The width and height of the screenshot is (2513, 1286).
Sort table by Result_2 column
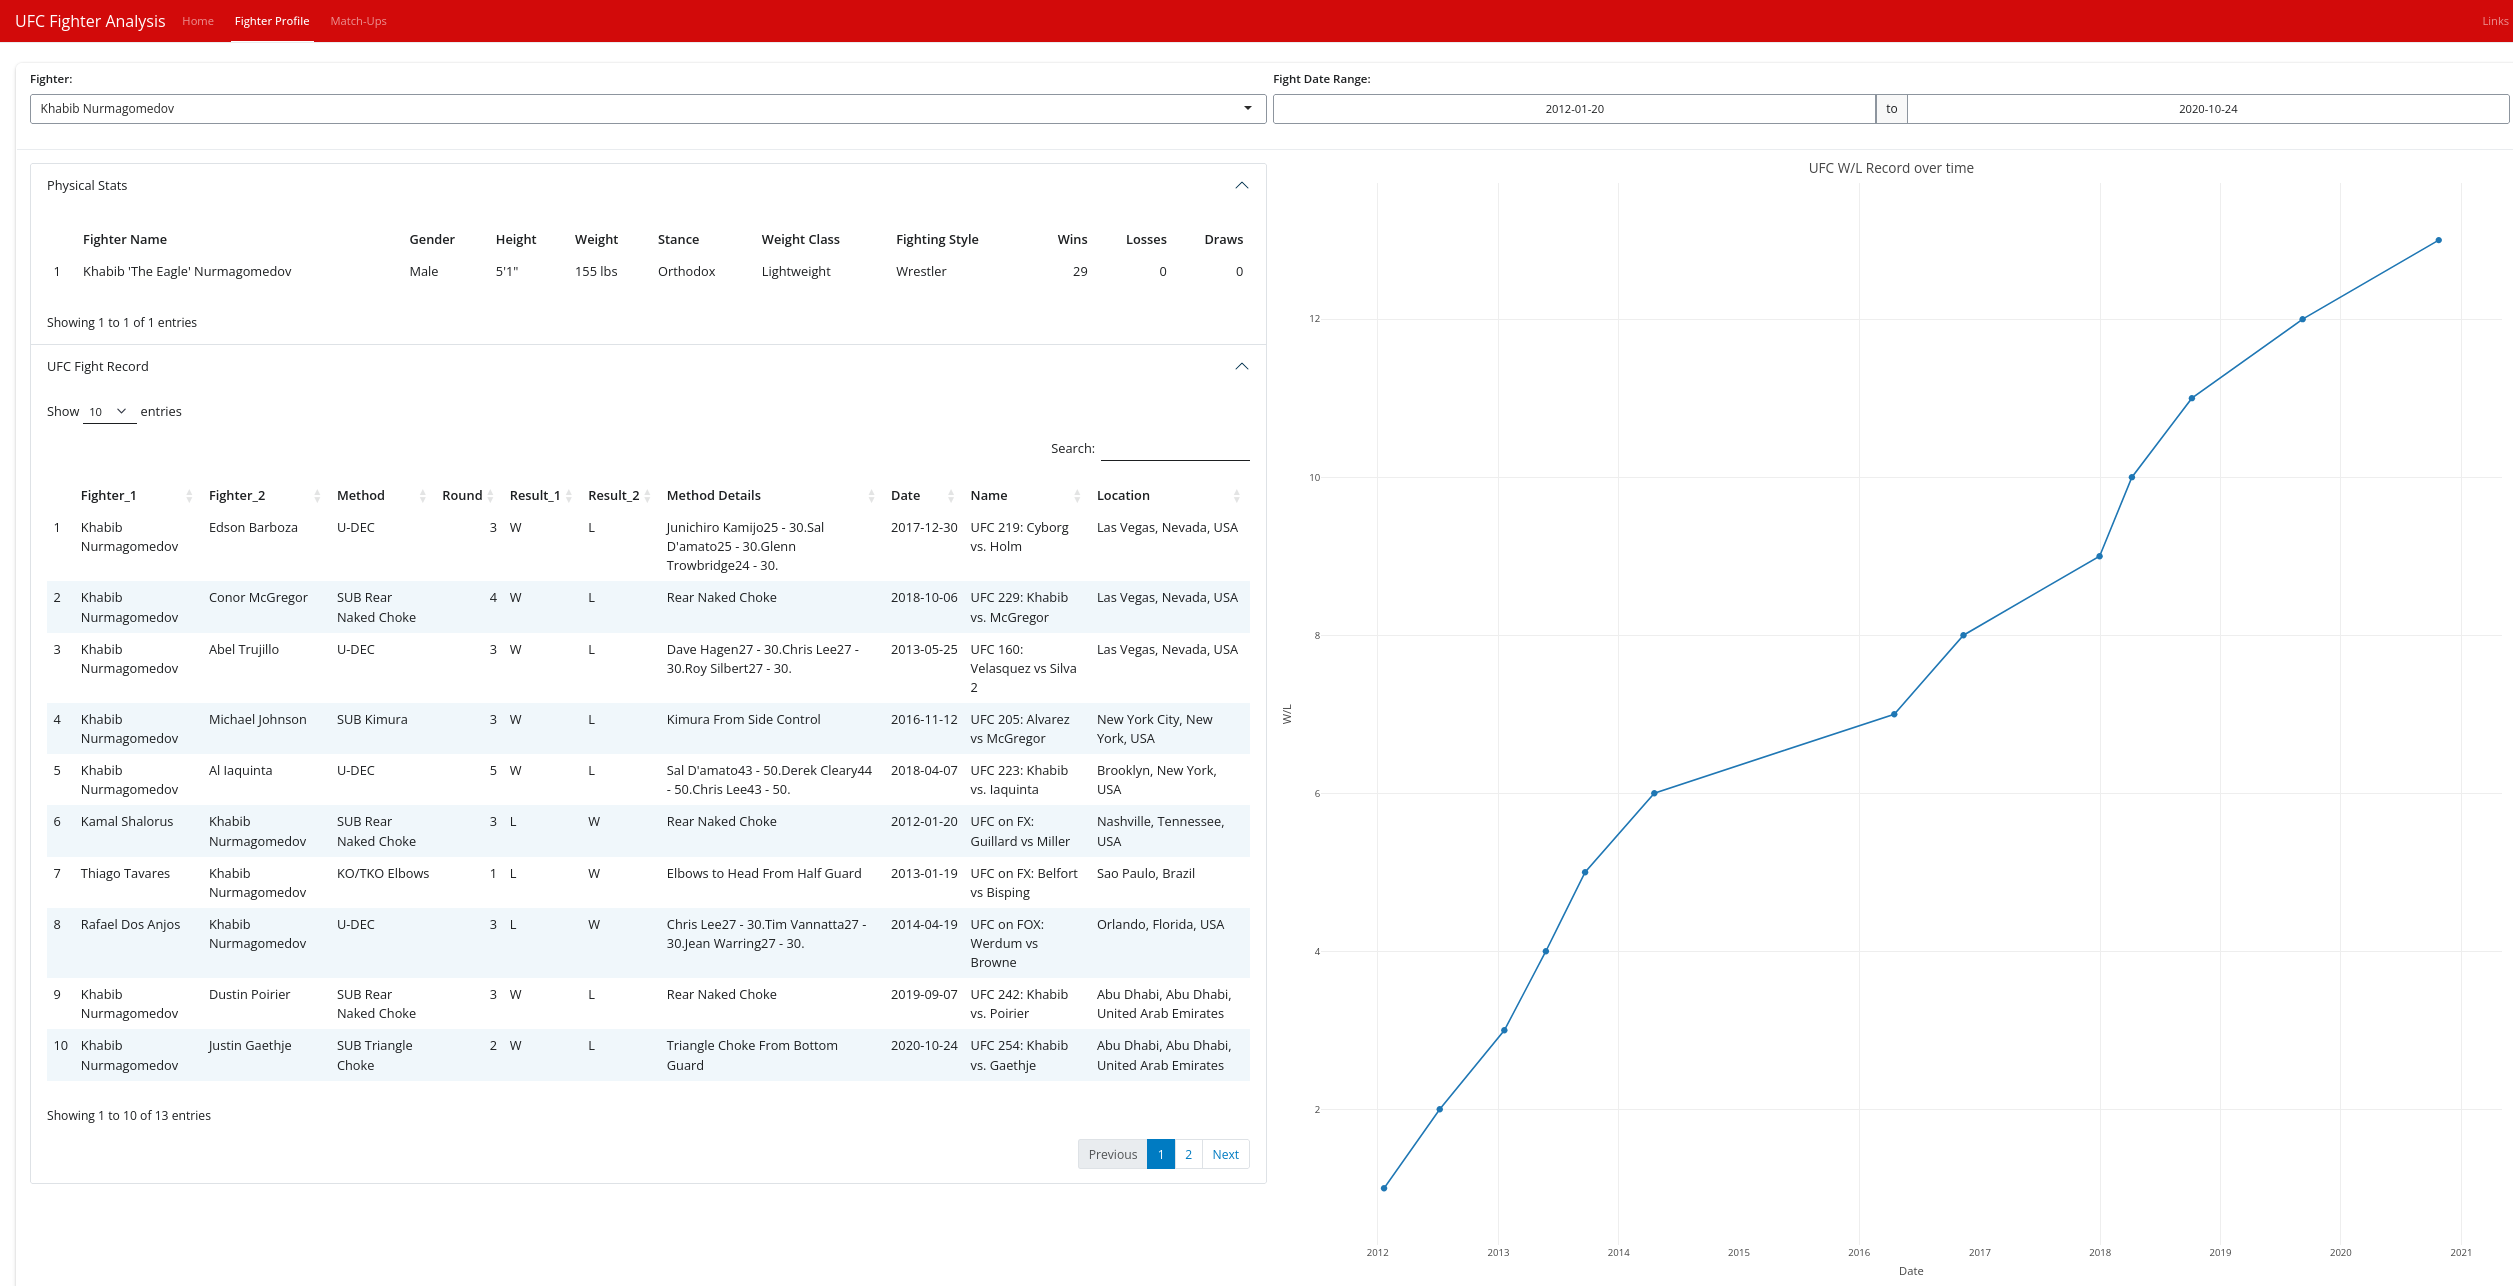tap(620, 496)
